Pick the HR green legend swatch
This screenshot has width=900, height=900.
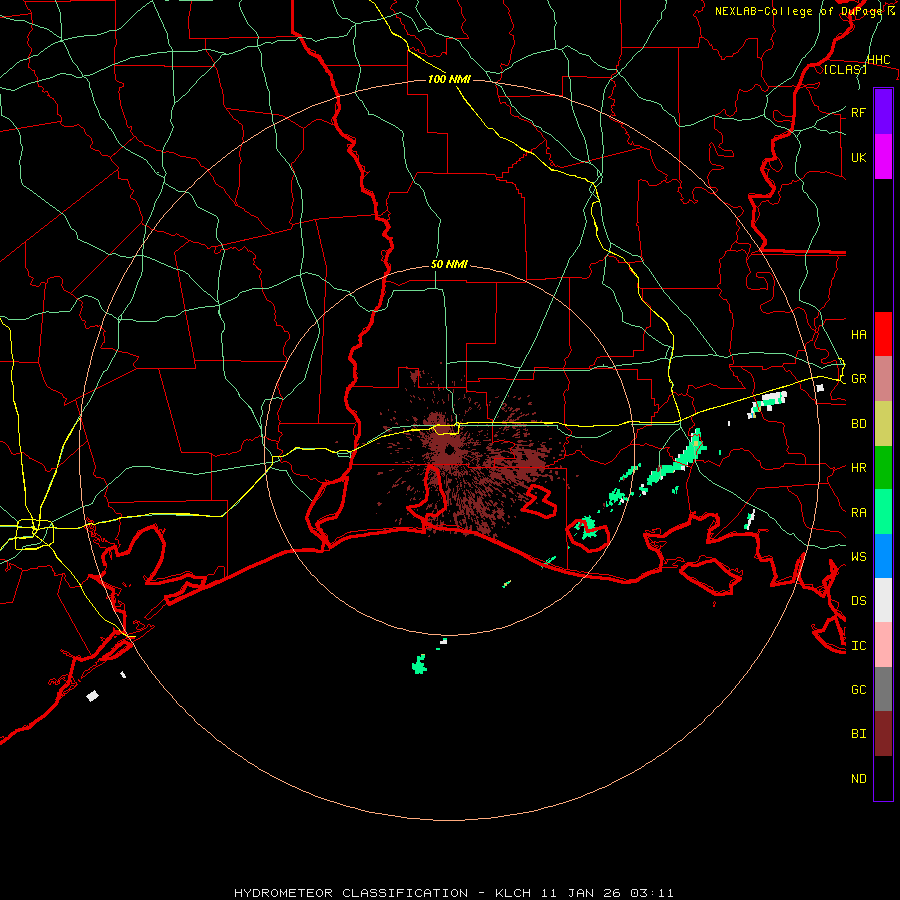click(883, 468)
